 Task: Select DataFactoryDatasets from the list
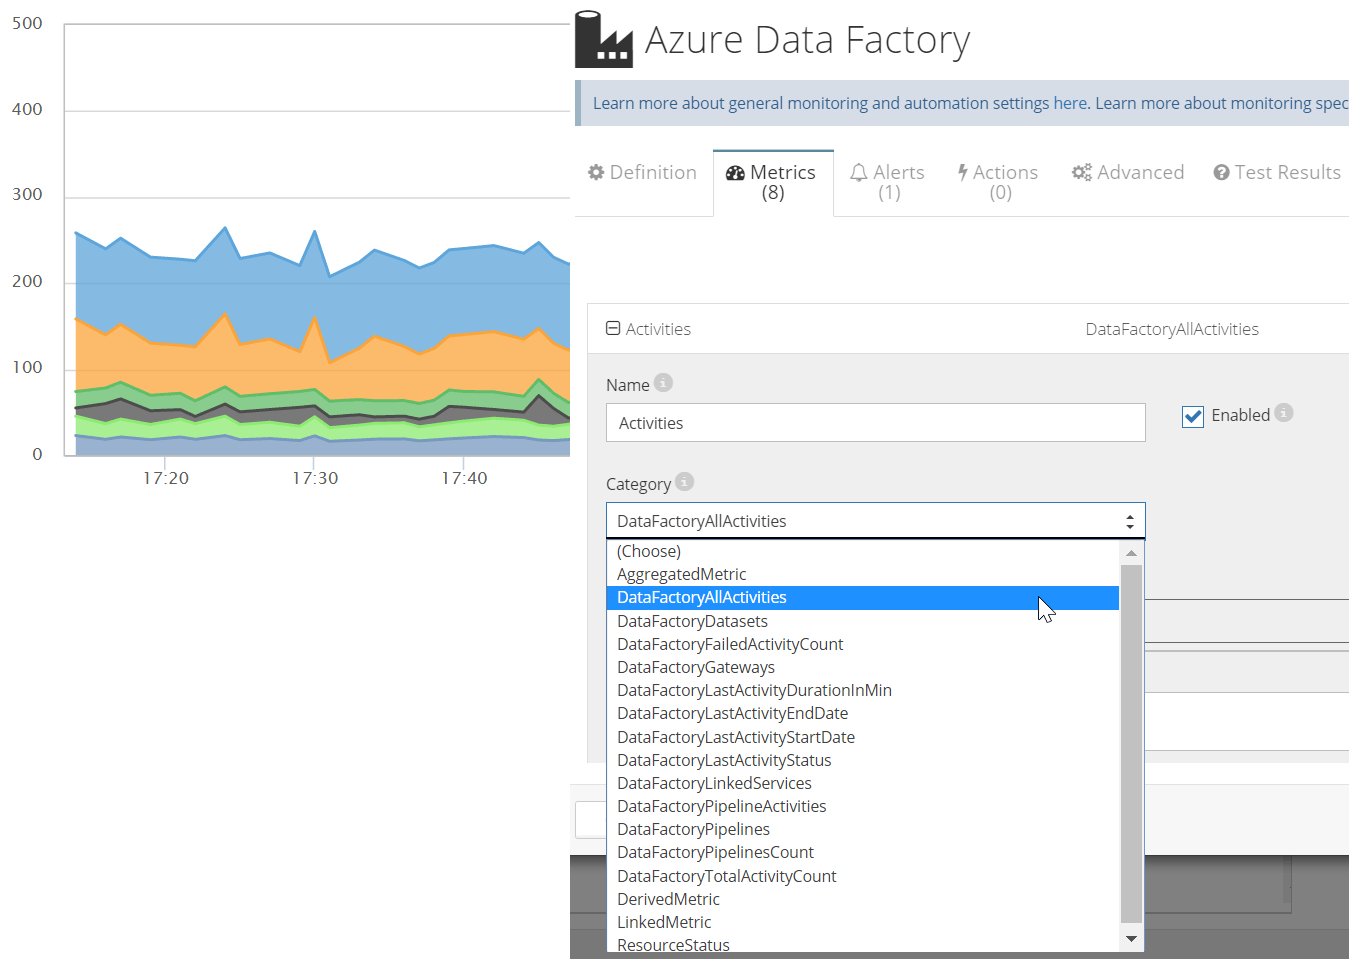point(862,621)
